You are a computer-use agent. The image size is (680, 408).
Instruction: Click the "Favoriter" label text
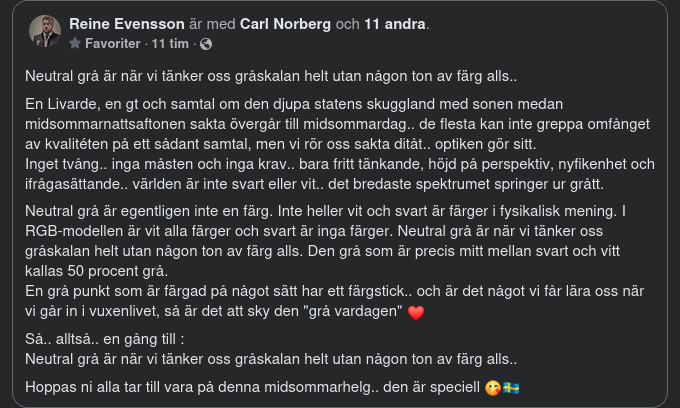(x=112, y=44)
